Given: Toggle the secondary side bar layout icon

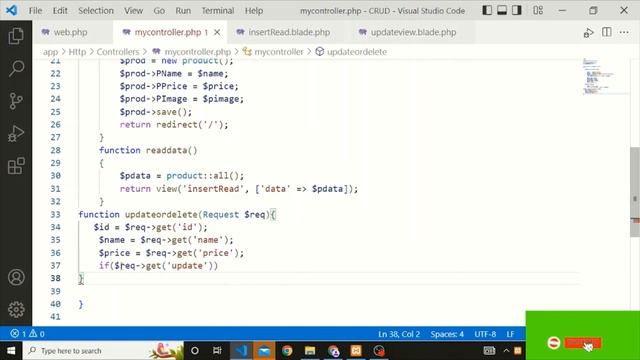Looking at the screenshot, I should pyautogui.click(x=517, y=10).
